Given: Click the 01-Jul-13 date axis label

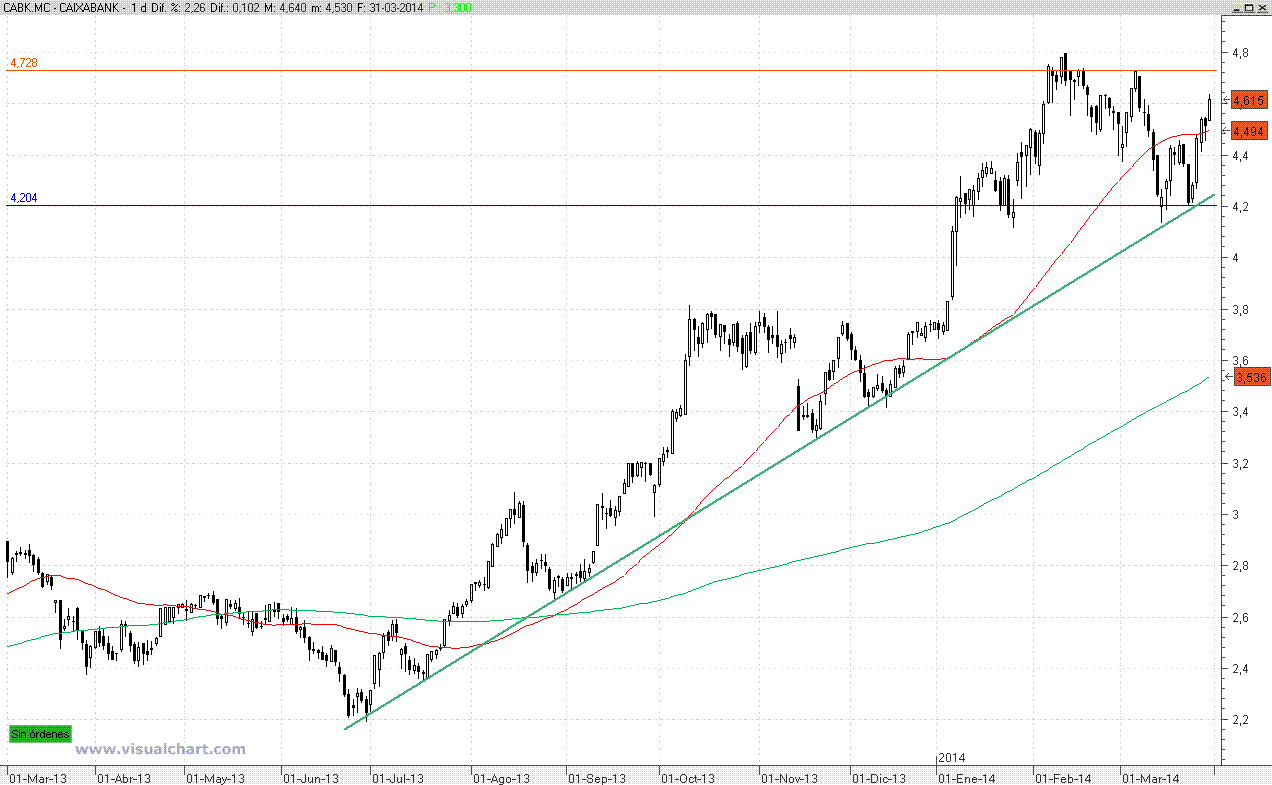Looking at the screenshot, I should (398, 777).
